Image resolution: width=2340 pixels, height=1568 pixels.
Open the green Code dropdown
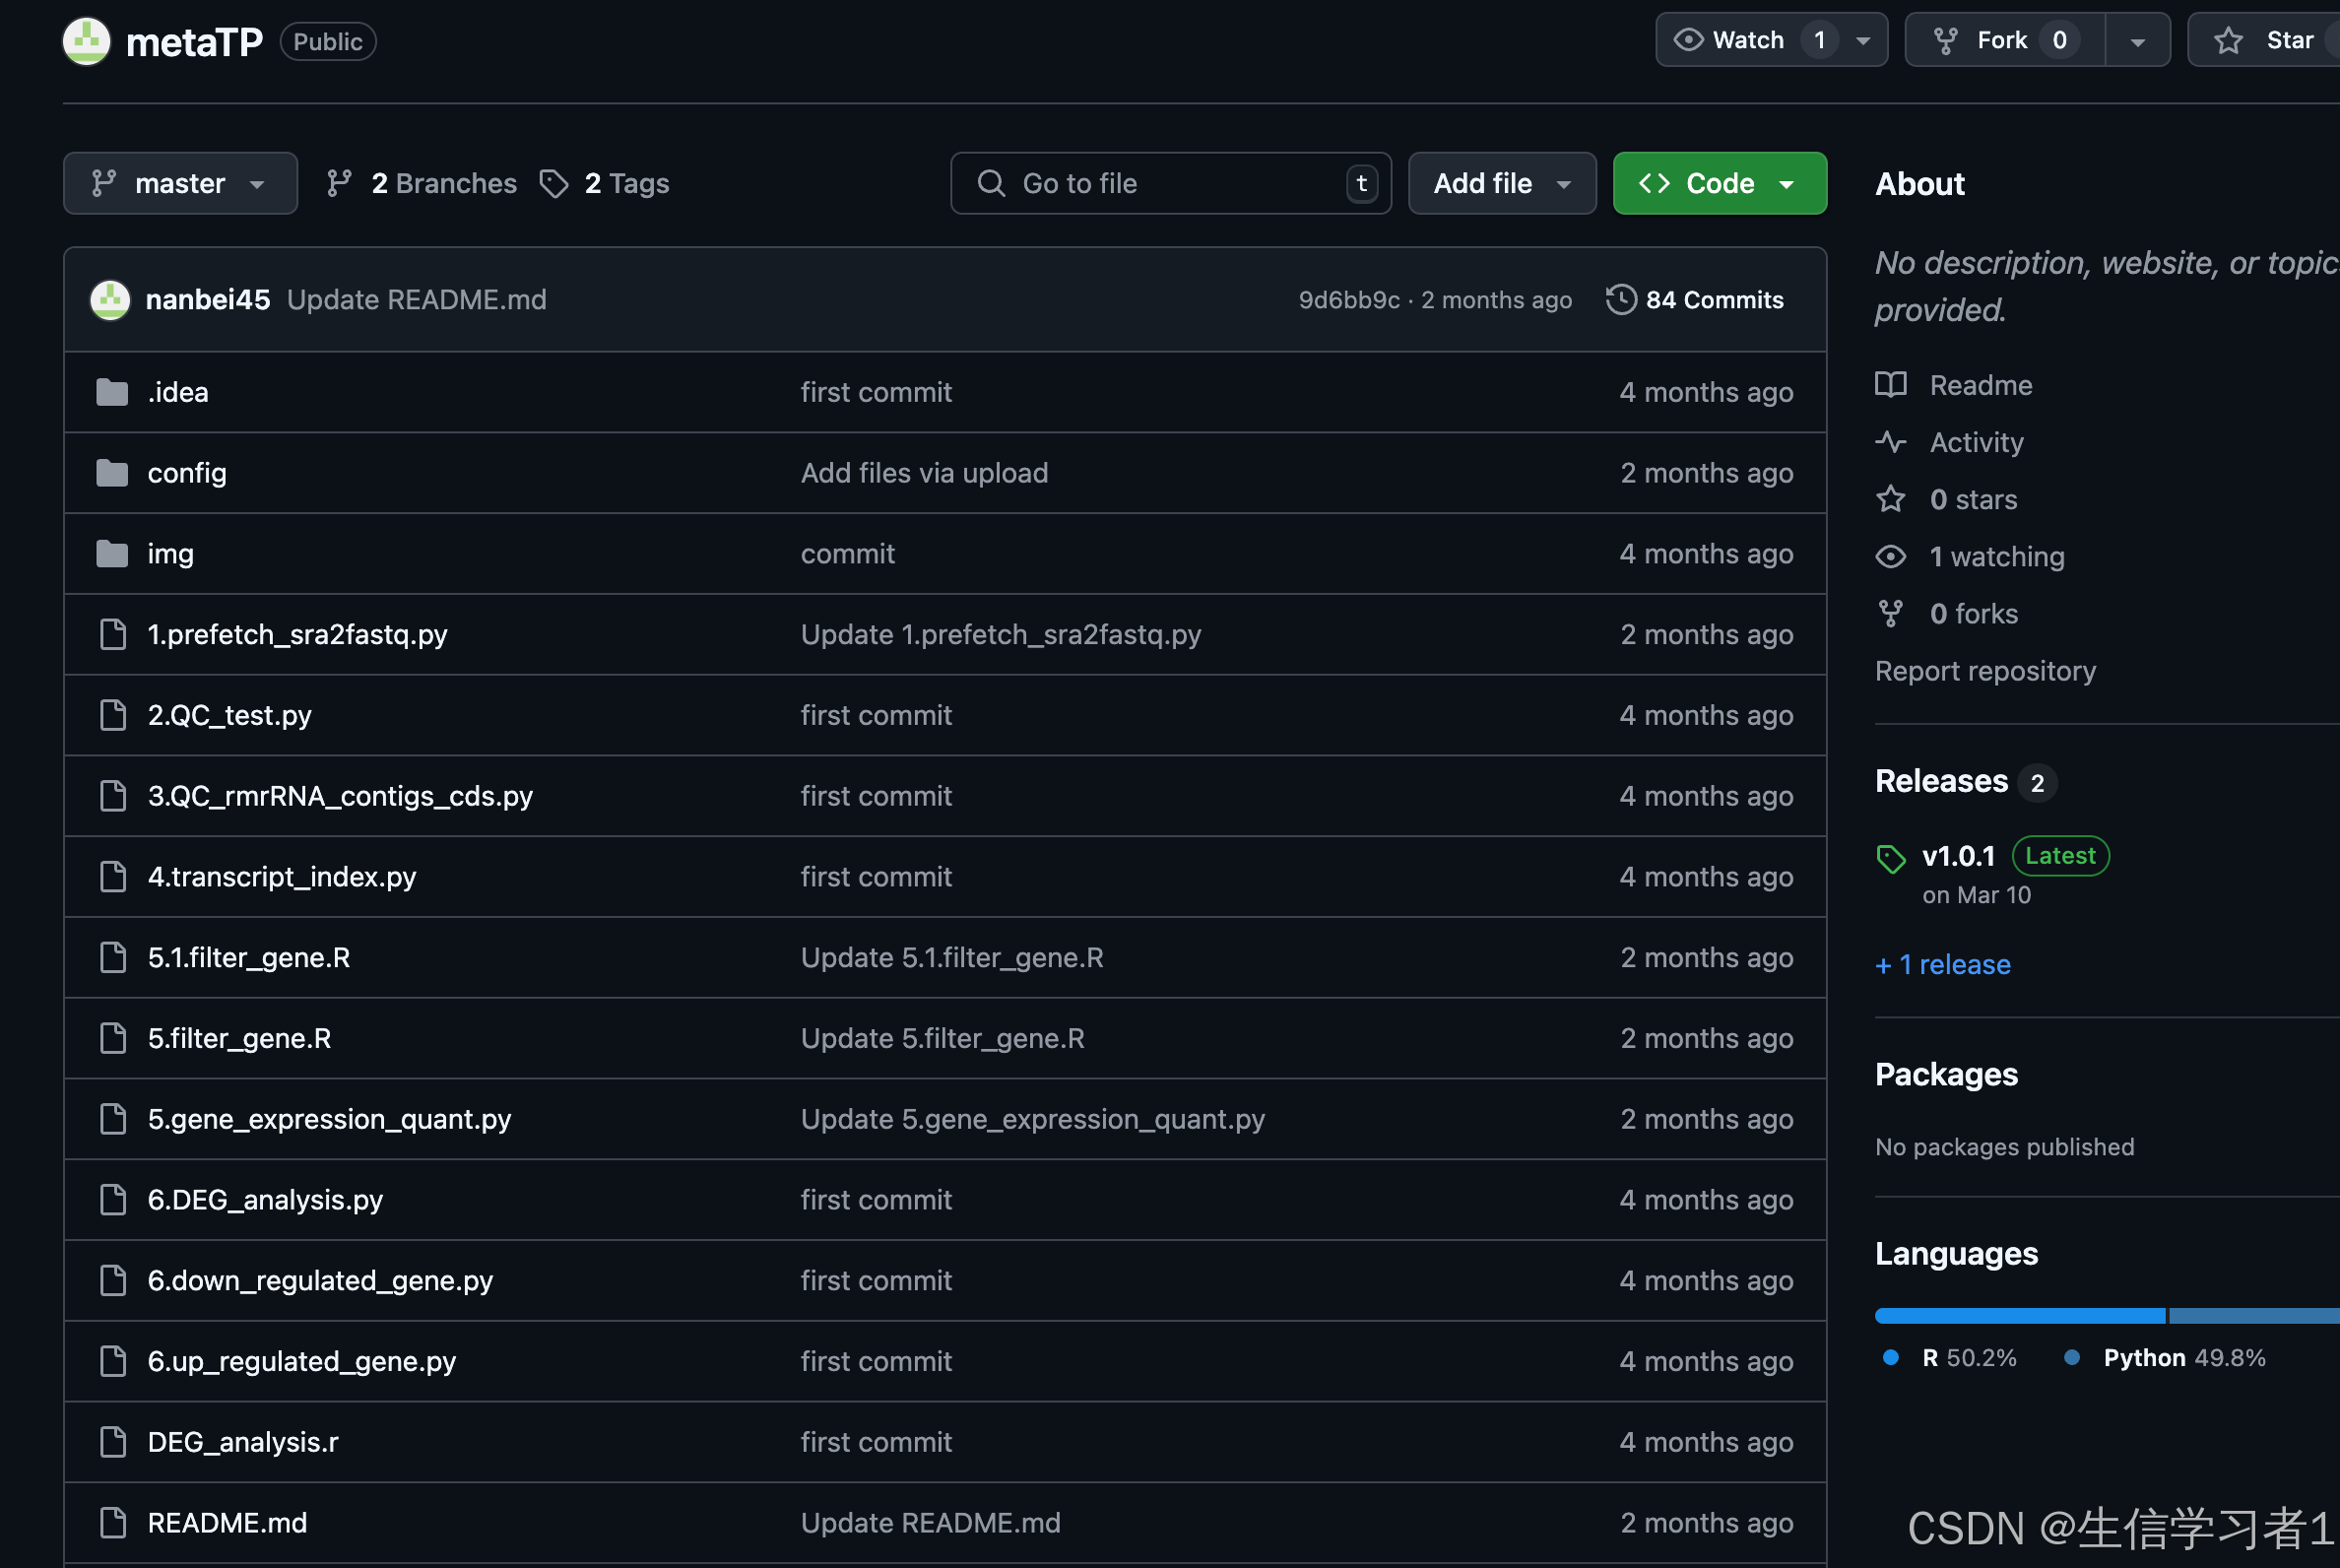click(x=1719, y=183)
